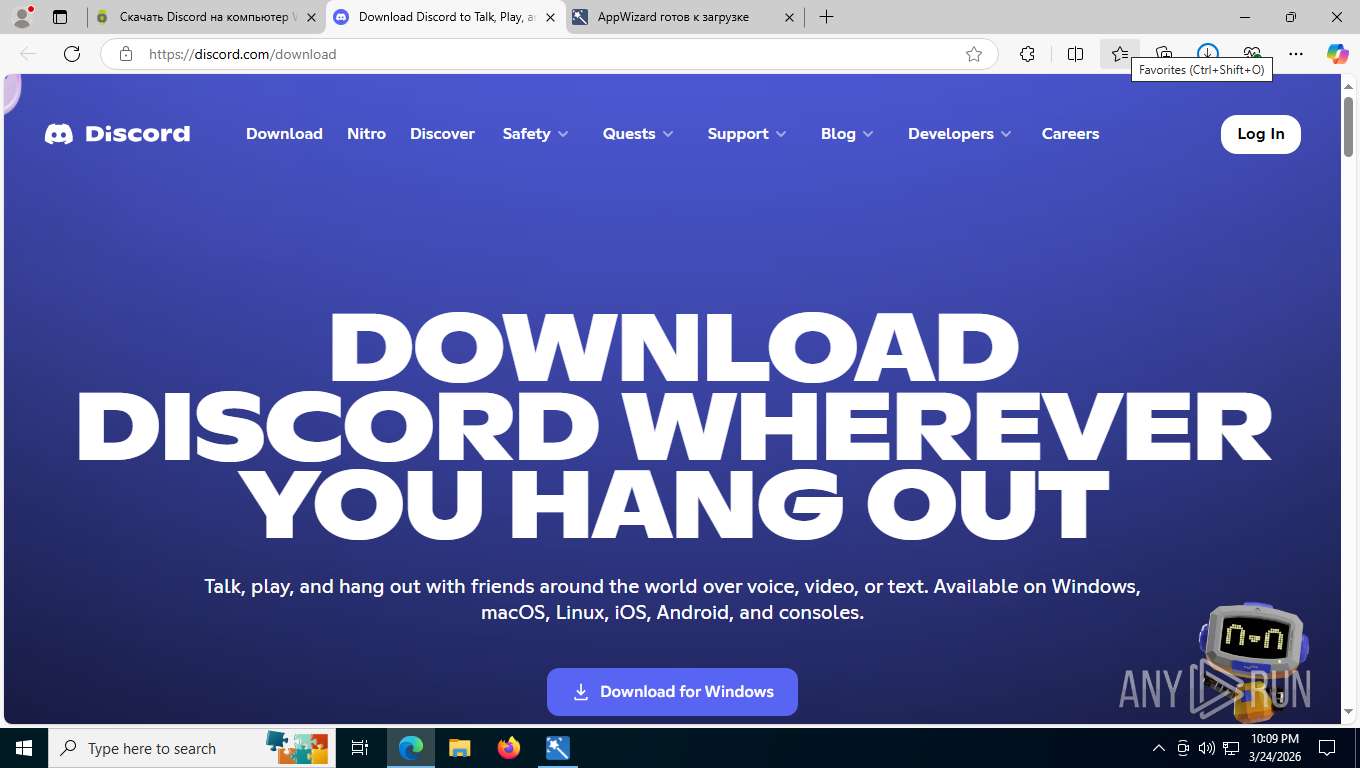Add this page to favorites with the star icon
The image size is (1360, 768).
coord(974,54)
